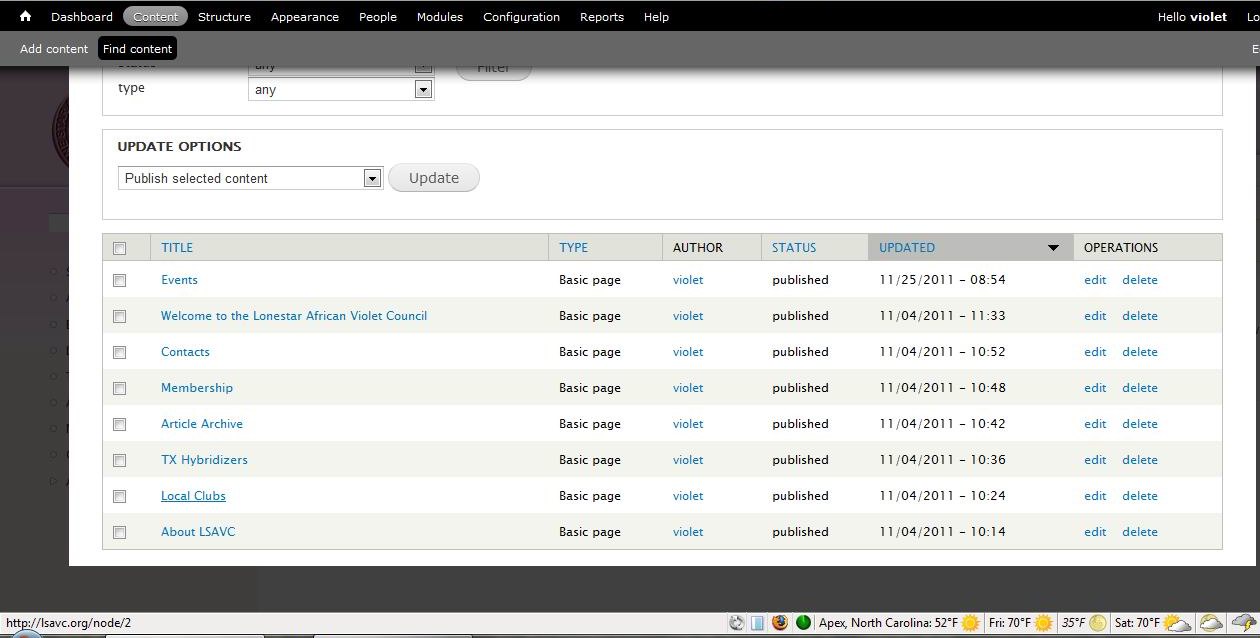The width and height of the screenshot is (1260, 638).
Task: Go to the Appearance menu
Action: pos(305,16)
